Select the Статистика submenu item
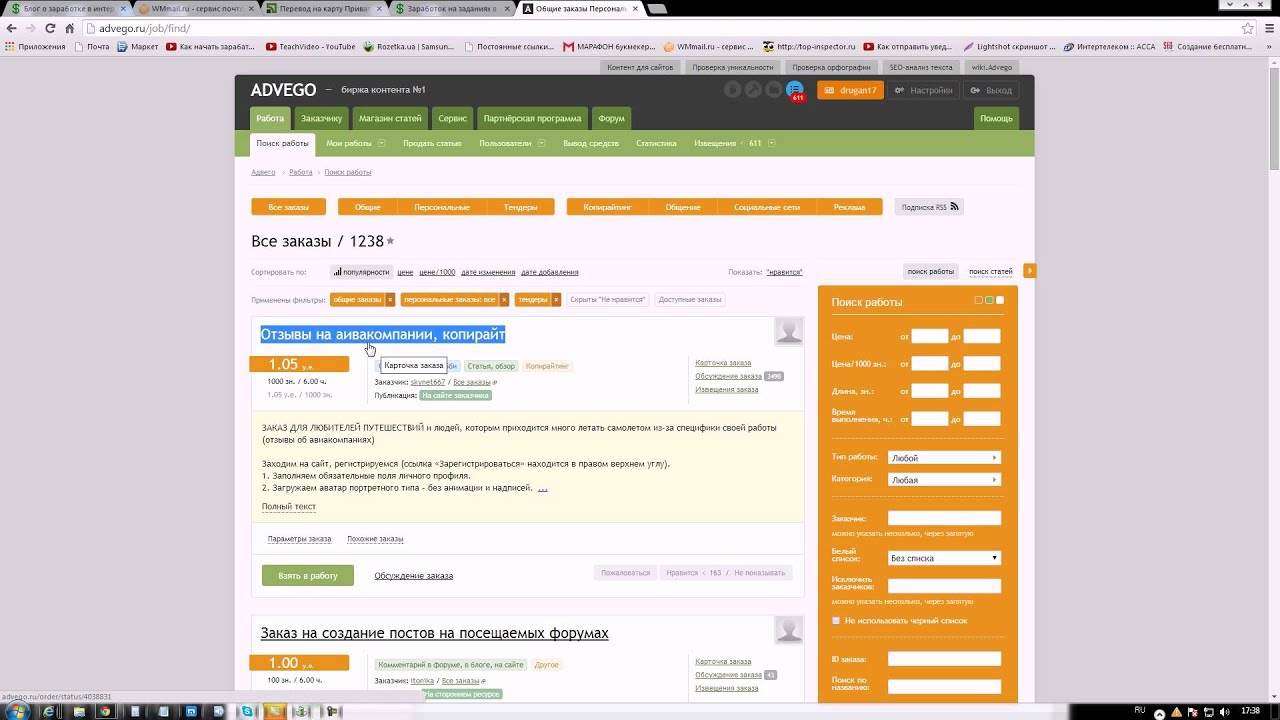 656,143
